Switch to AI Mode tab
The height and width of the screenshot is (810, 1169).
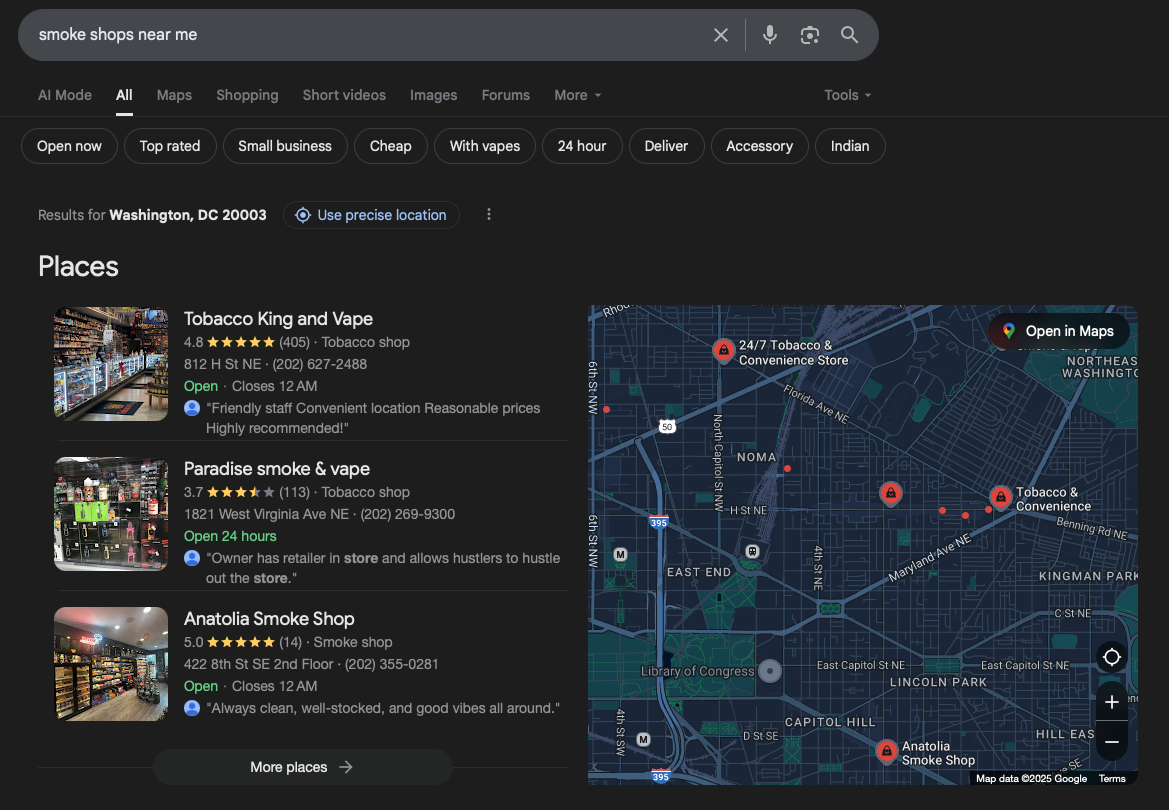pos(65,95)
